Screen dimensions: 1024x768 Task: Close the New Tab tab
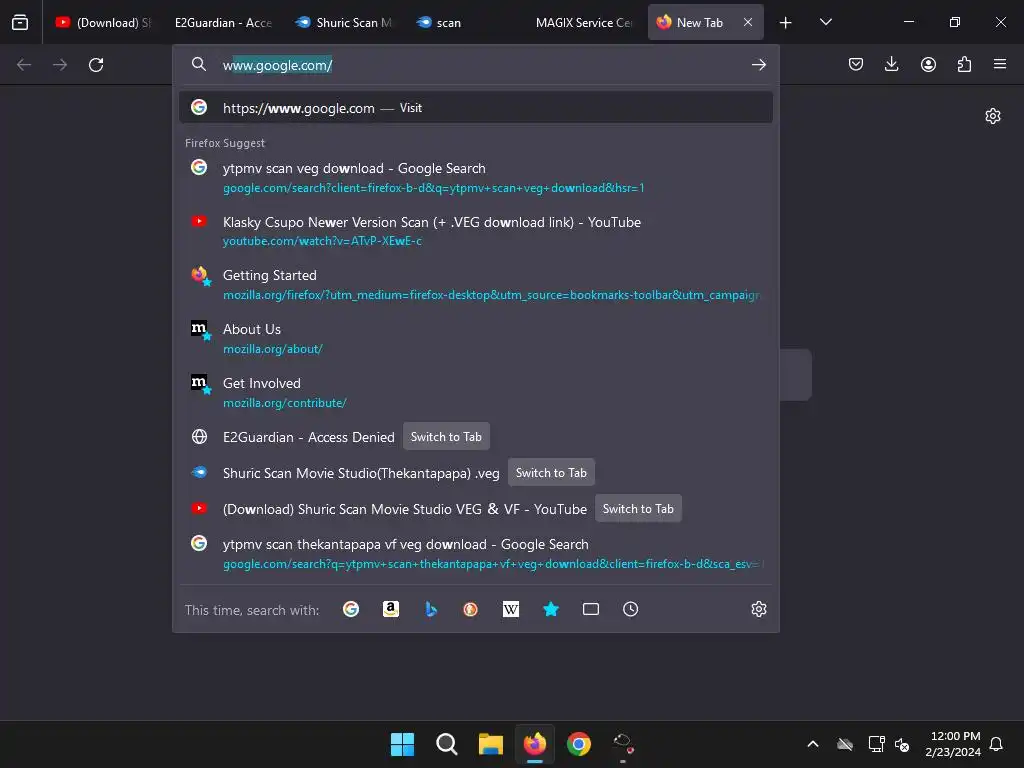[x=748, y=23]
